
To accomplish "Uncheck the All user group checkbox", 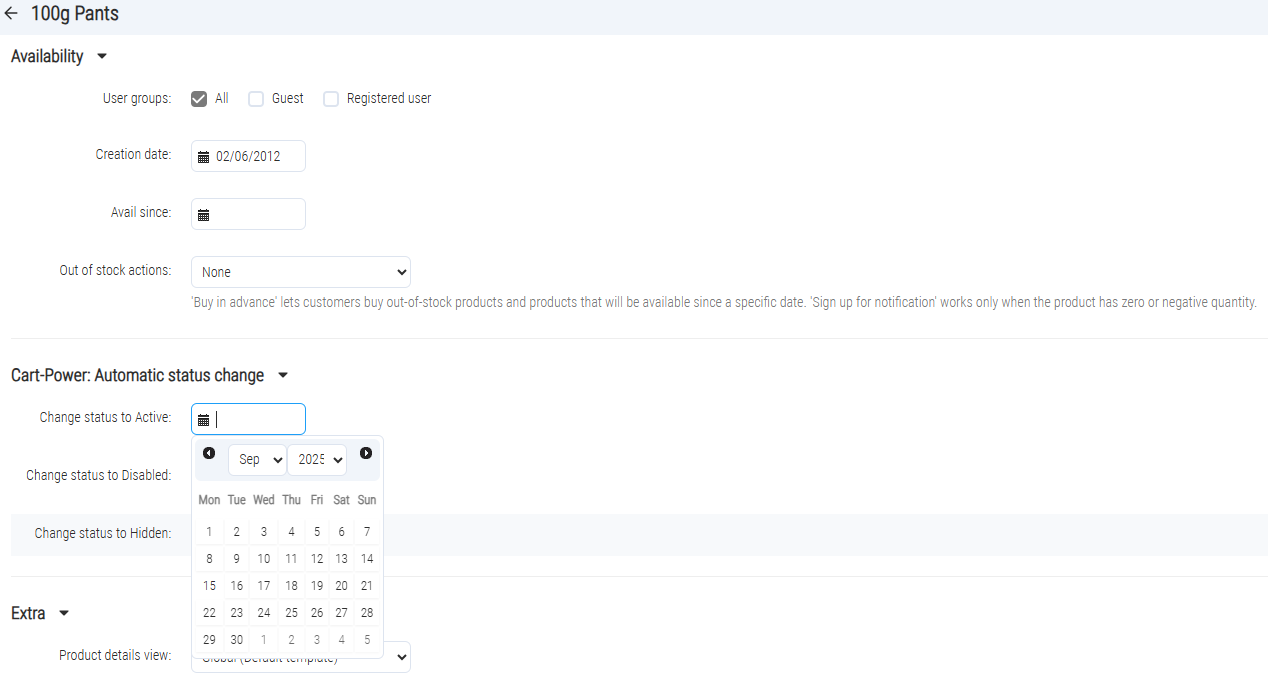I will coord(199,99).
